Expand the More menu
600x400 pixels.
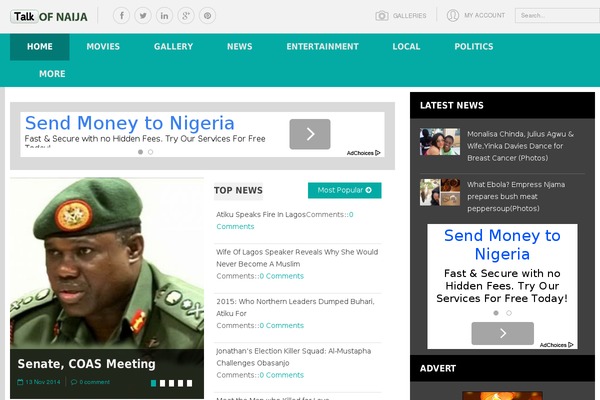tap(52, 74)
